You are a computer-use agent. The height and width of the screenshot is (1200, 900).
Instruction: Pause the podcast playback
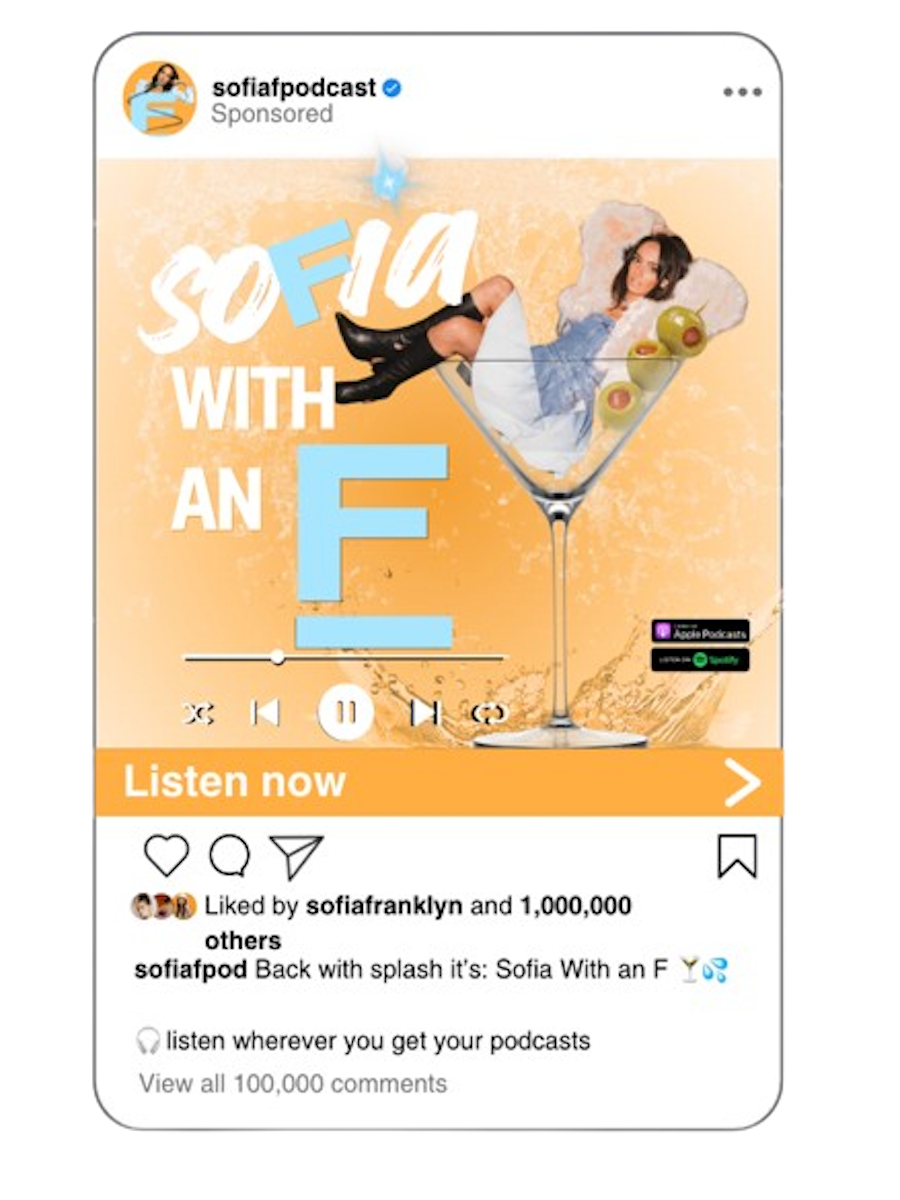[x=345, y=713]
